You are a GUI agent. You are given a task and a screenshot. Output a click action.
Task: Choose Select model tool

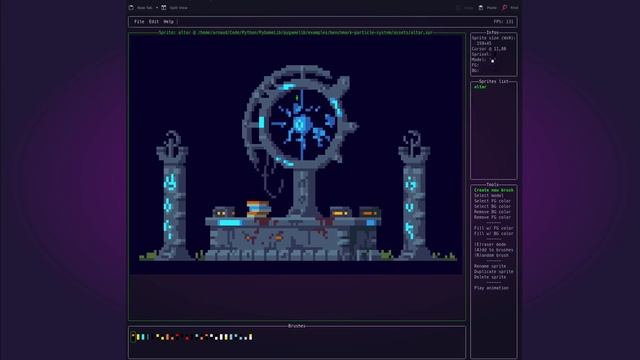point(489,196)
